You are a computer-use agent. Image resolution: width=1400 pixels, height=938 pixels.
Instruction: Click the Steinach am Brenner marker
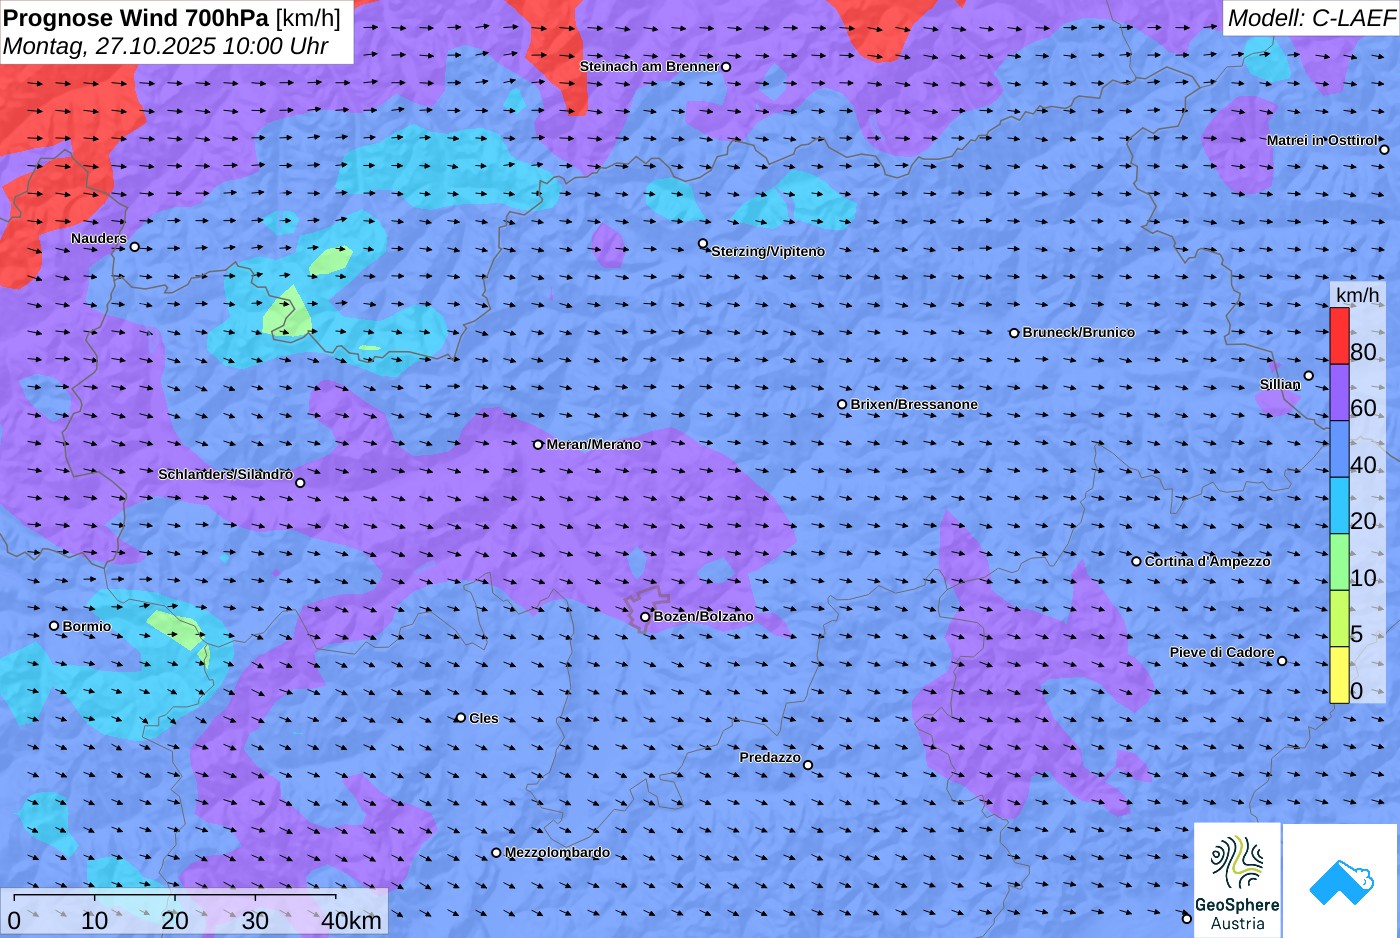pyautogui.click(x=726, y=67)
